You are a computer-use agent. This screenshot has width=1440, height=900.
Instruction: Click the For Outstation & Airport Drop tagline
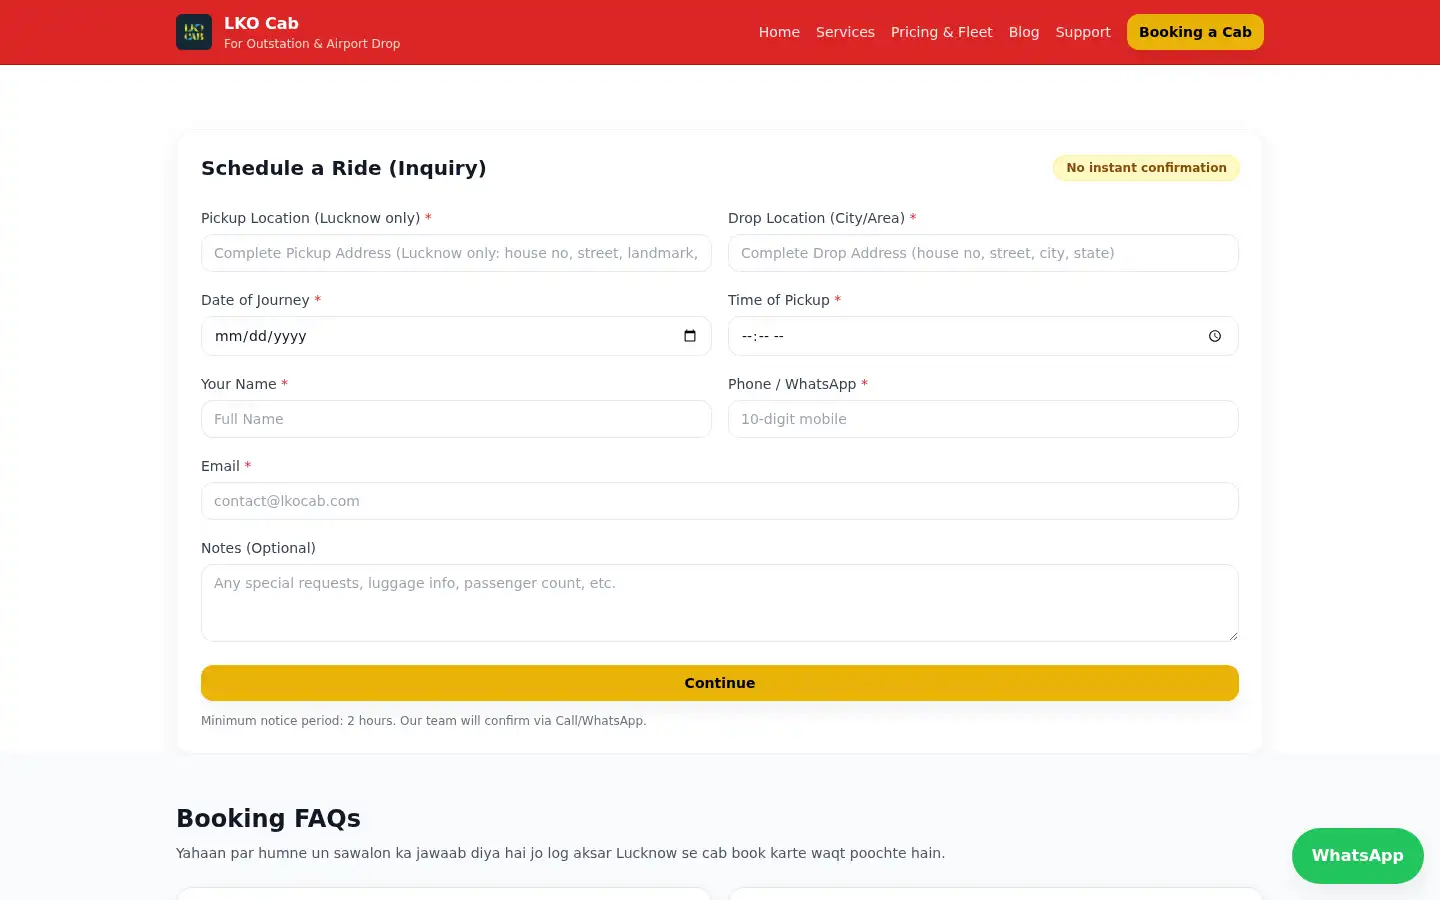[x=312, y=44]
